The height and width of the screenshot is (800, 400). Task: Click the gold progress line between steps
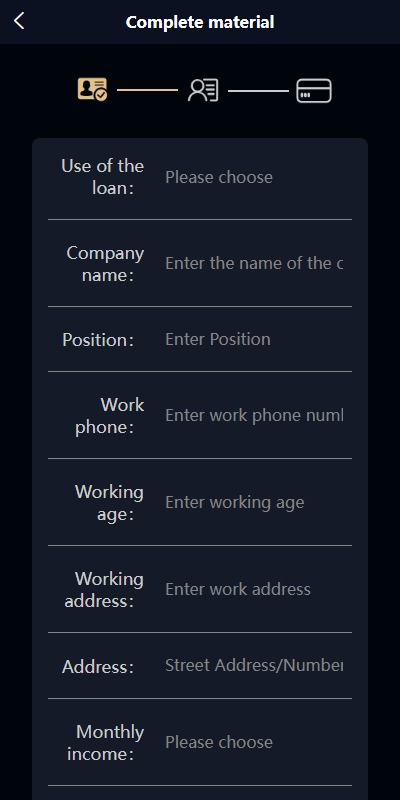pos(147,90)
